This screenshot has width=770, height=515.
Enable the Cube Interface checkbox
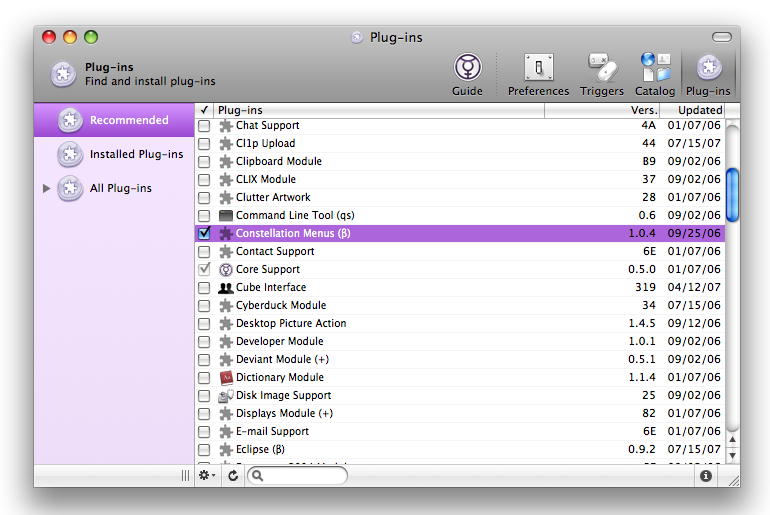coord(204,288)
